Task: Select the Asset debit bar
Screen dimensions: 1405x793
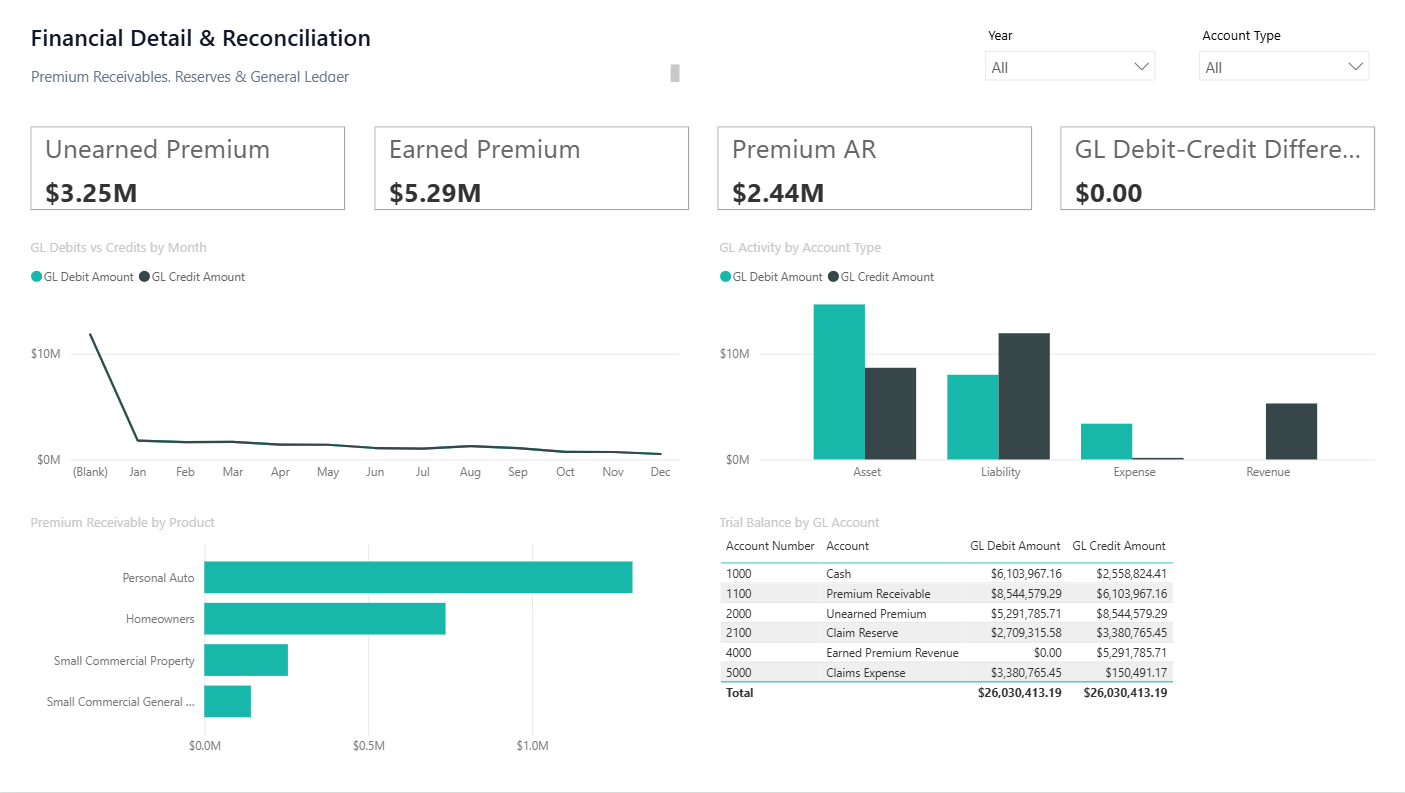Action: [x=839, y=382]
